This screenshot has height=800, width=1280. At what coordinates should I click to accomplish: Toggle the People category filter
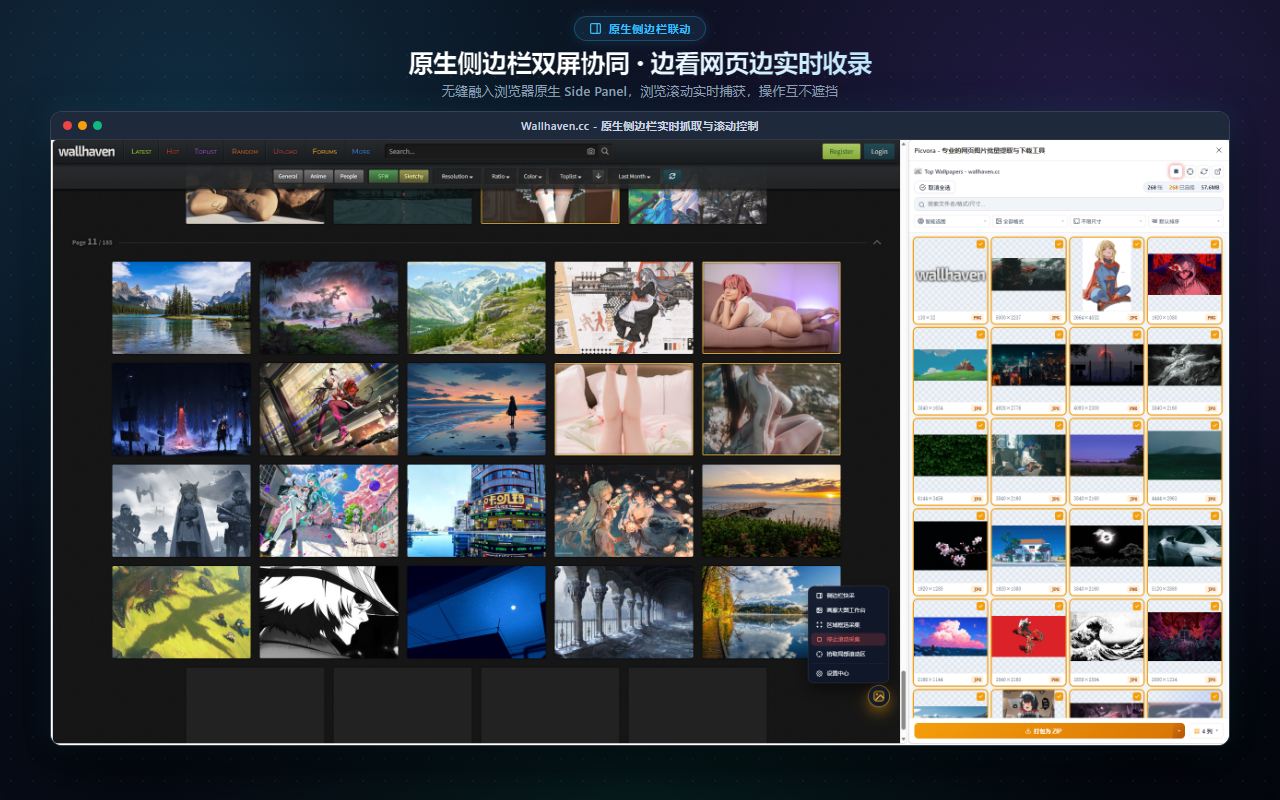point(348,176)
